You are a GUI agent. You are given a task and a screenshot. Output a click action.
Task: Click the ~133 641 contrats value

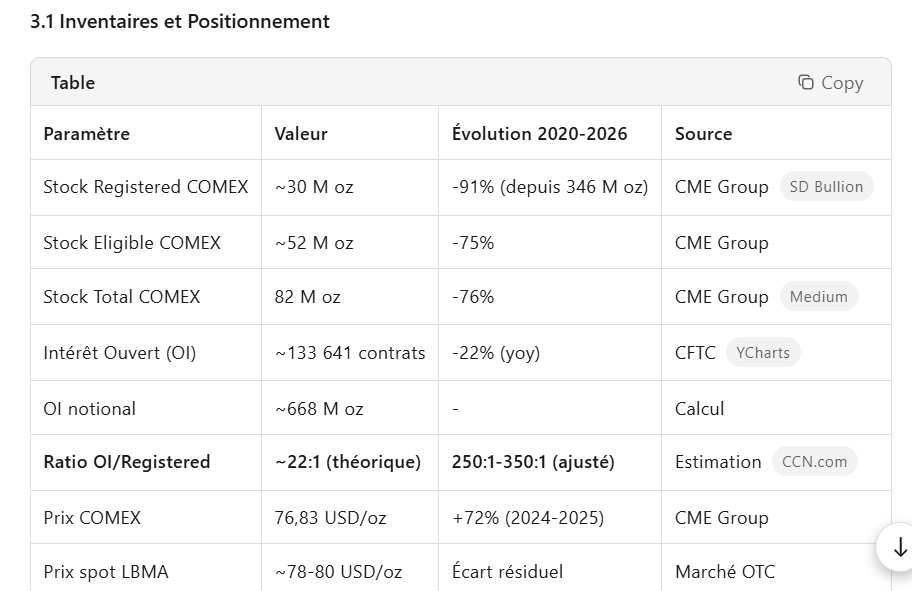point(350,353)
